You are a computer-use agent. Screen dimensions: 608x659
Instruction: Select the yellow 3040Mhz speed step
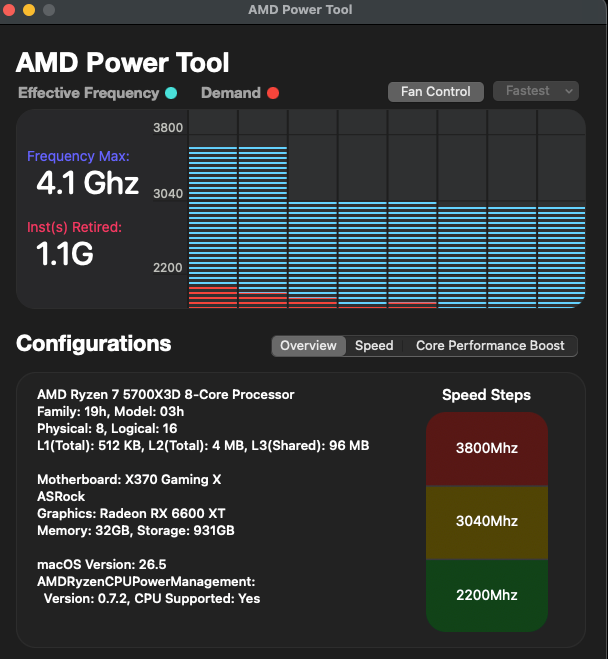click(487, 522)
